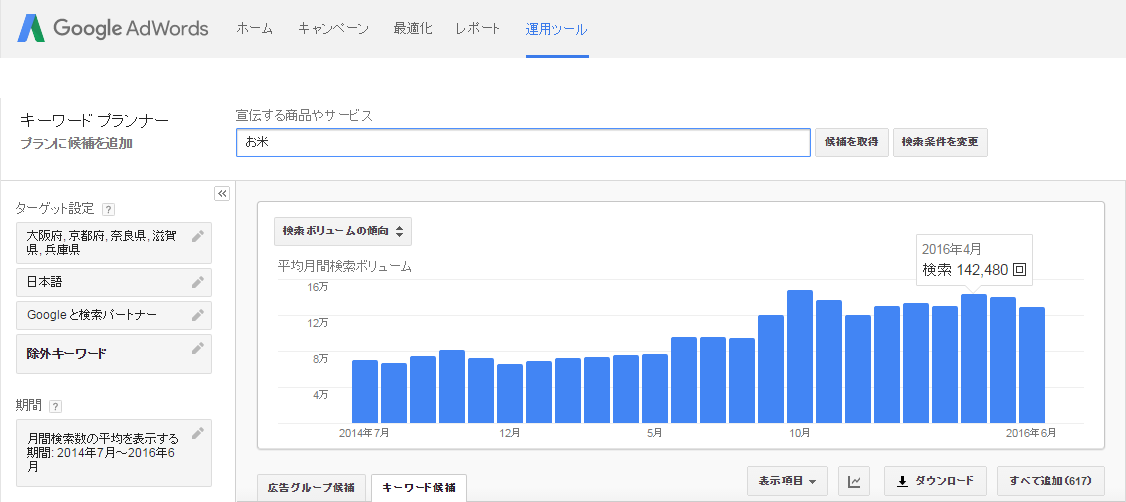The image size is (1126, 502).
Task: Edit Google と検索パートナー network pencil
Action: coord(198,315)
